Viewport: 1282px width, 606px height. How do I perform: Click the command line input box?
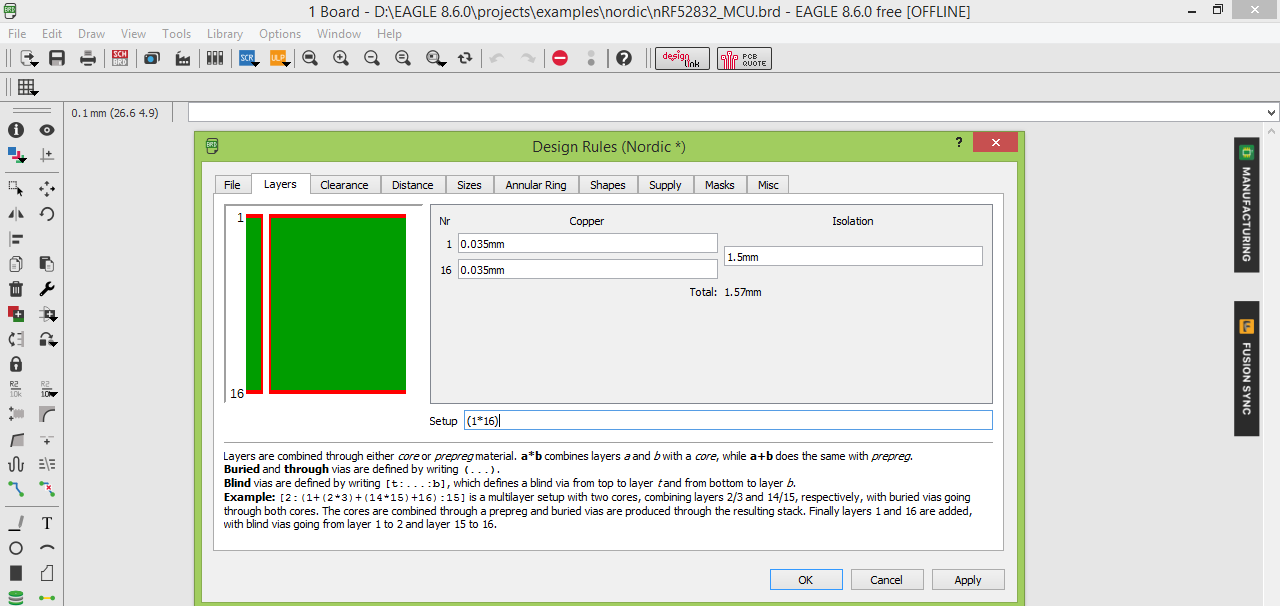(726, 113)
